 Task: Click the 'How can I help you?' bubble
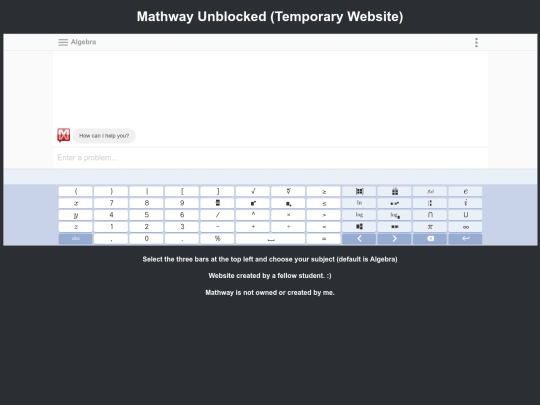(104, 136)
